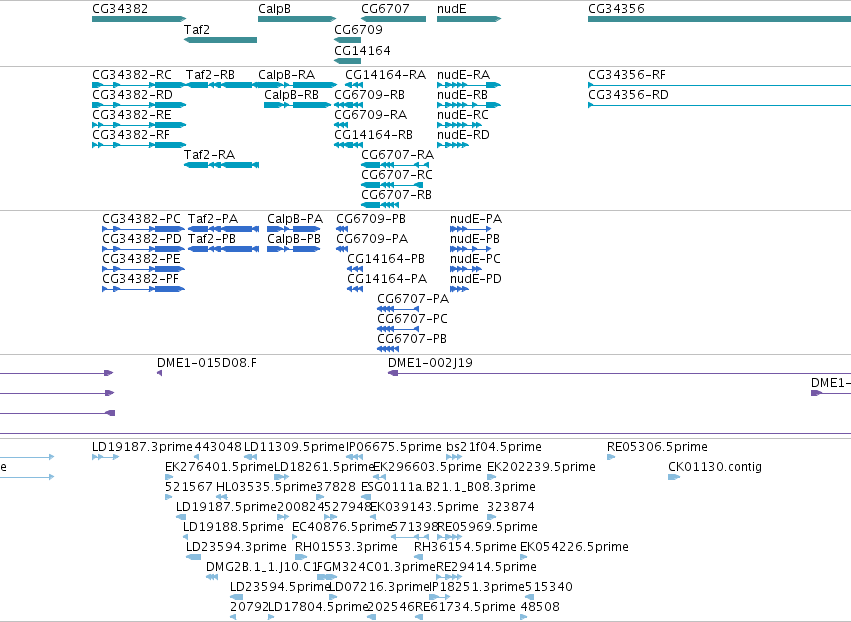Select protein Taf2-PB
The image size is (851, 622).
tap(223, 249)
